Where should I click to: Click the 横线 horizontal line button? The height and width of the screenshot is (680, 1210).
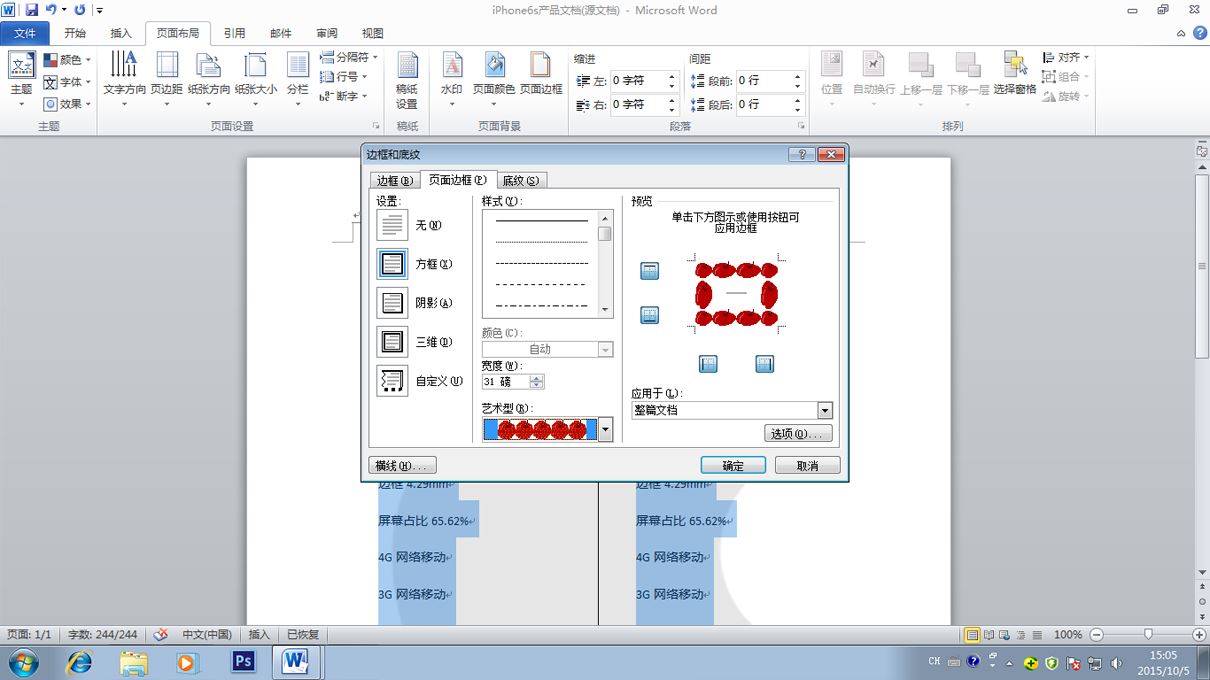(x=403, y=466)
